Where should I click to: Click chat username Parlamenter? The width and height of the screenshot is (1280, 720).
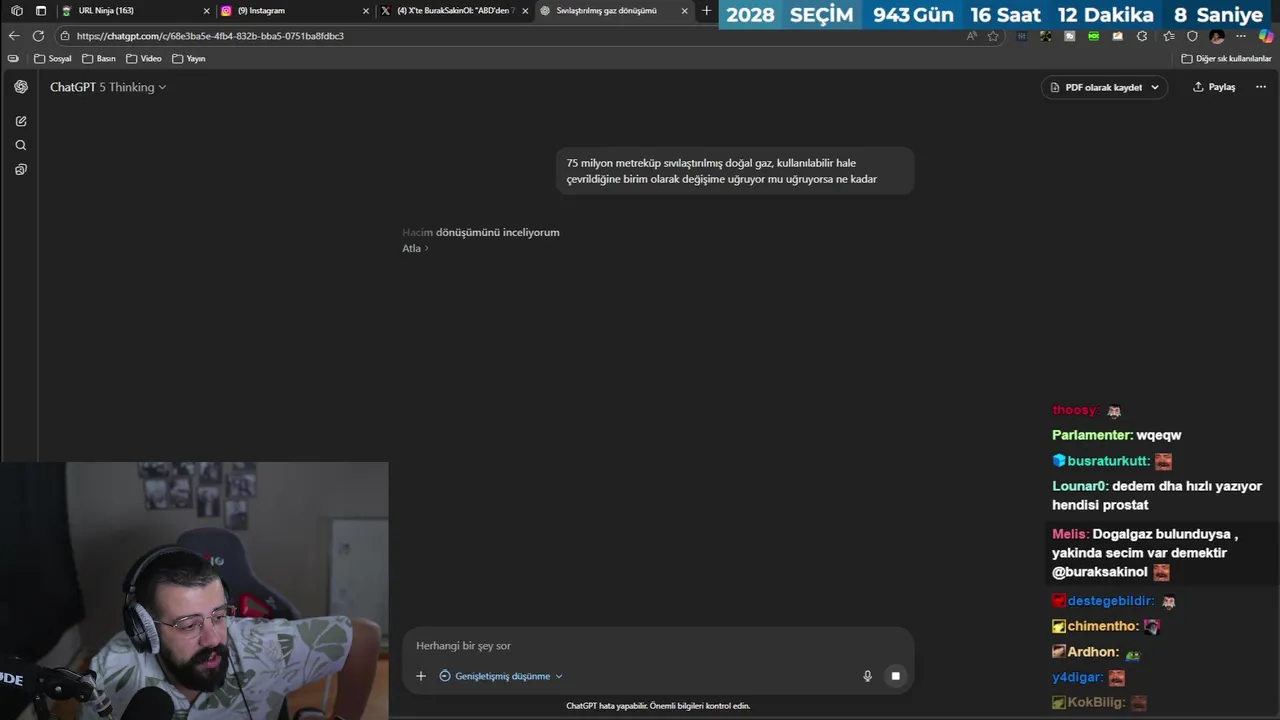[x=1092, y=435]
